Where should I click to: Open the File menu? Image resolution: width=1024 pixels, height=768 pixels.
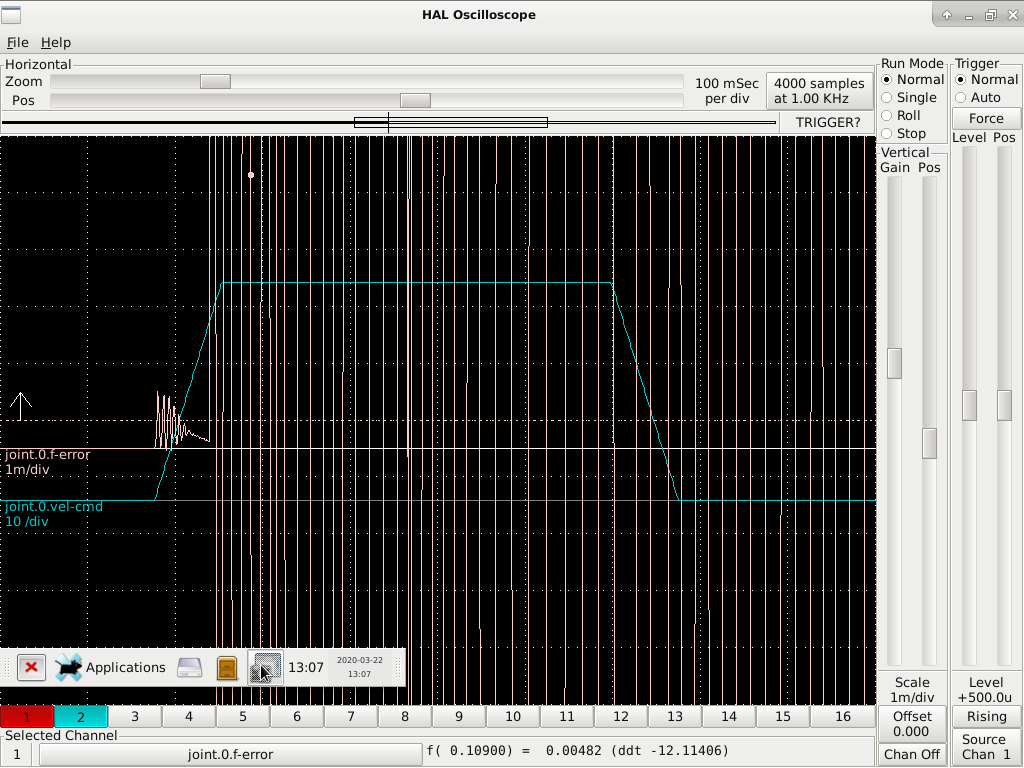point(17,43)
